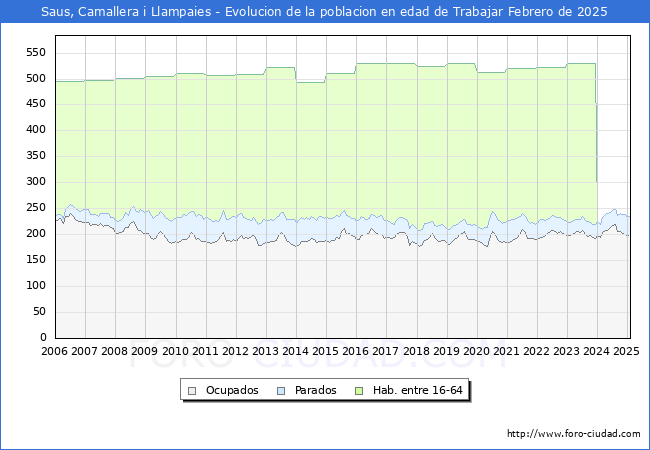Click the 2015 x-axis label
This screenshot has height=450, width=650.
point(325,351)
